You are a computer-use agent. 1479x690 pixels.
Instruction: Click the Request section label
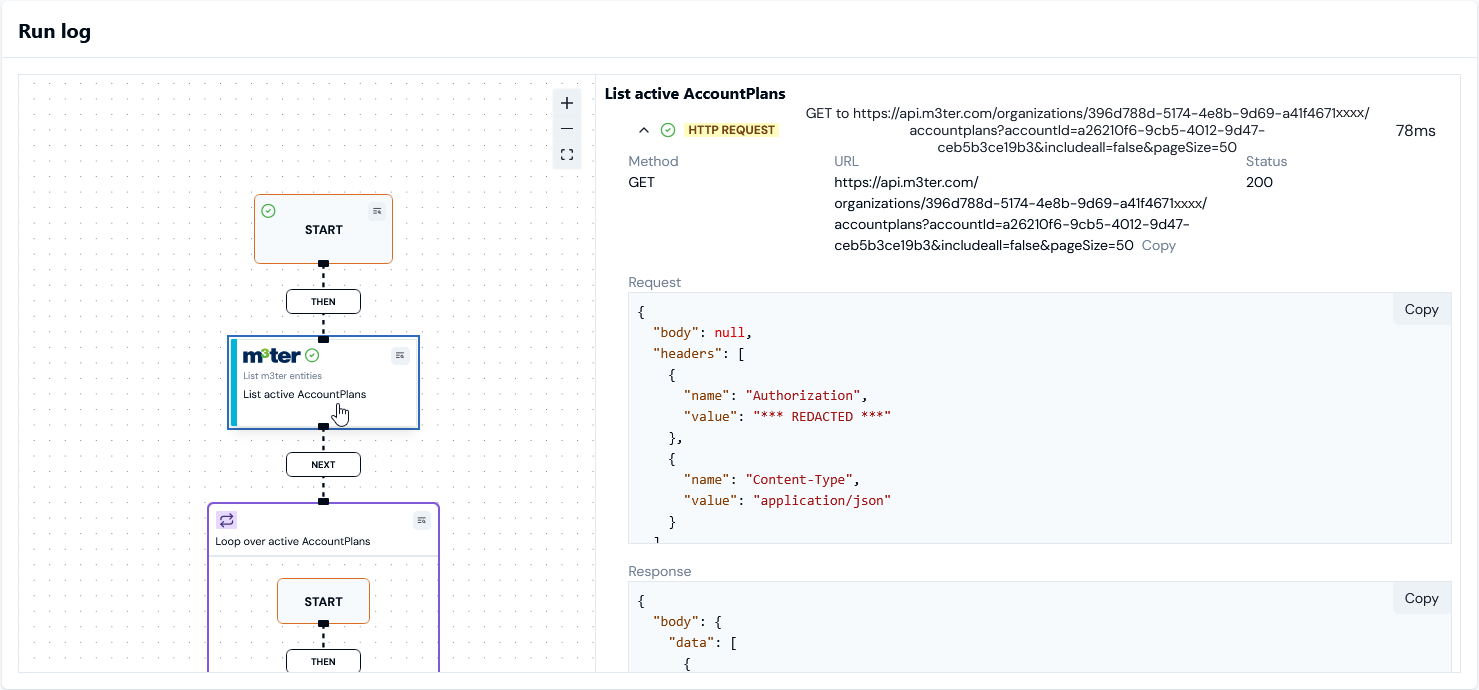tap(655, 282)
